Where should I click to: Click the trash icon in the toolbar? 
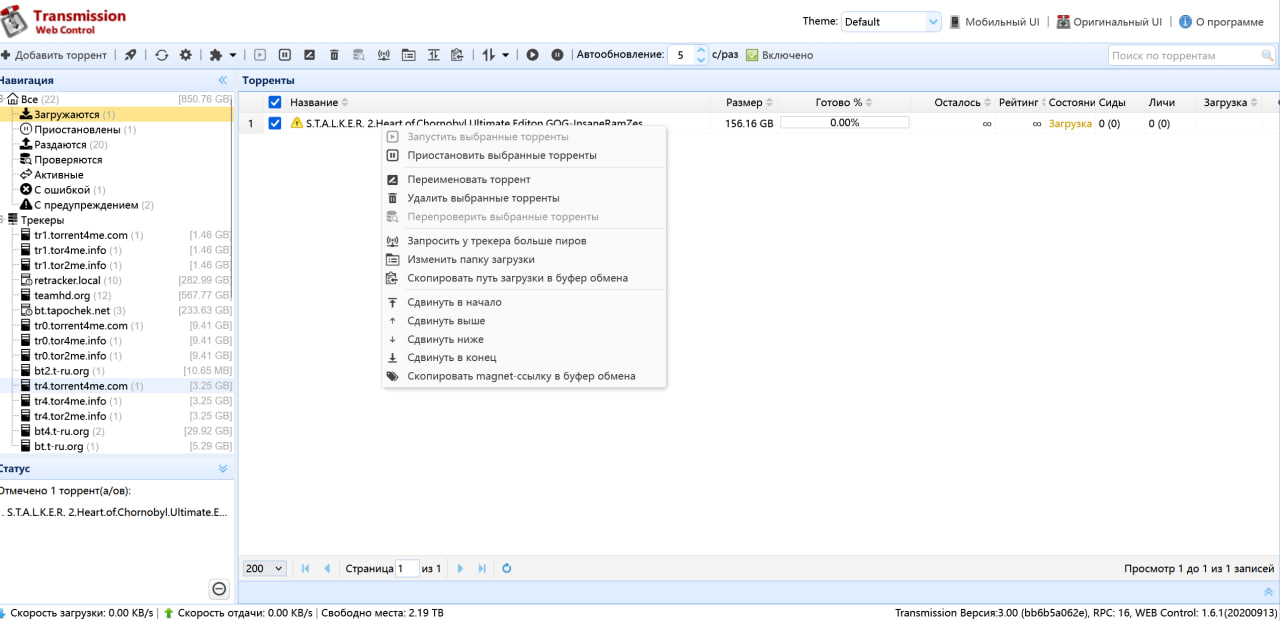[334, 55]
